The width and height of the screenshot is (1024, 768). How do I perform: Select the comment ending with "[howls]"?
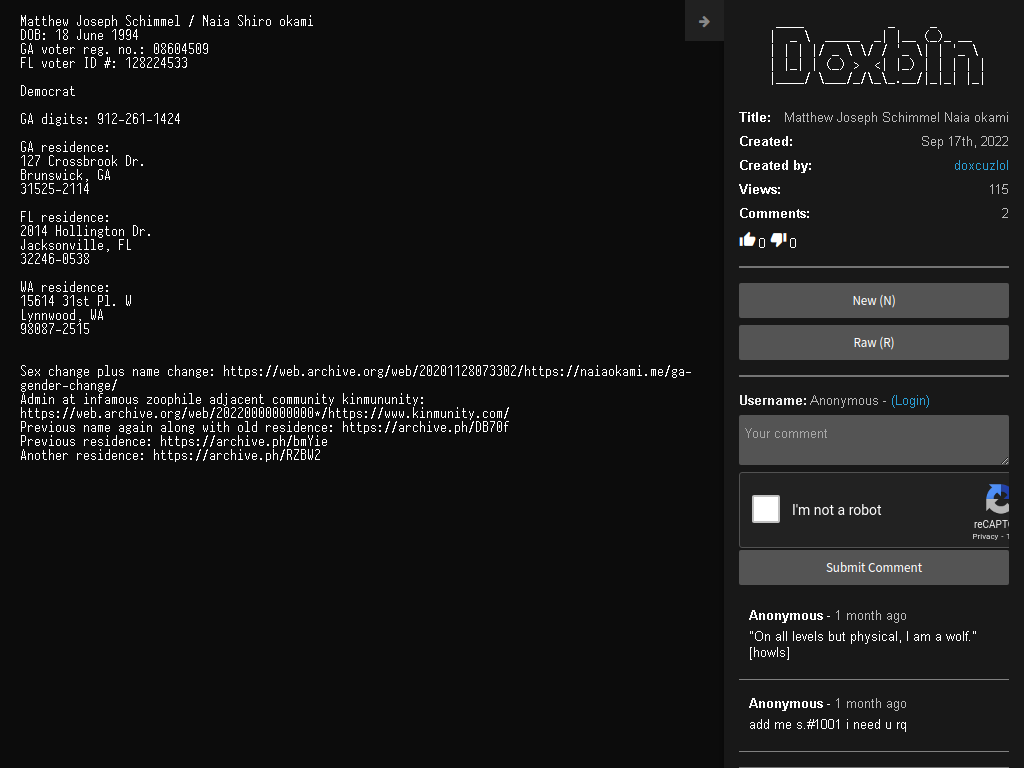[x=863, y=644]
